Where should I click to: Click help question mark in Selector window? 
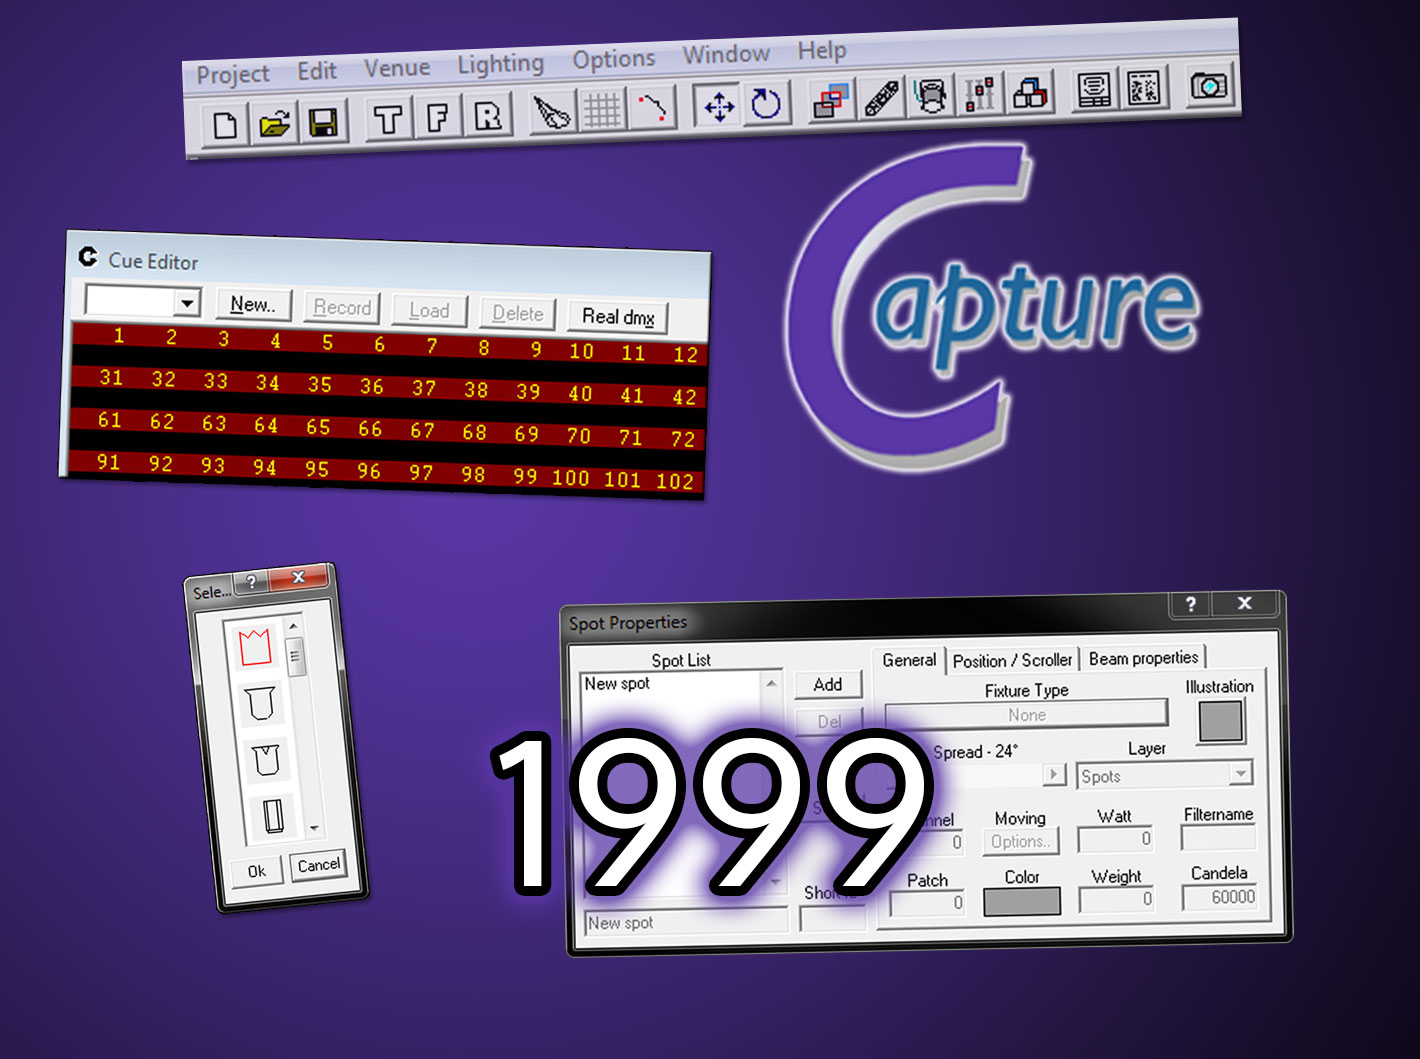coord(252,582)
